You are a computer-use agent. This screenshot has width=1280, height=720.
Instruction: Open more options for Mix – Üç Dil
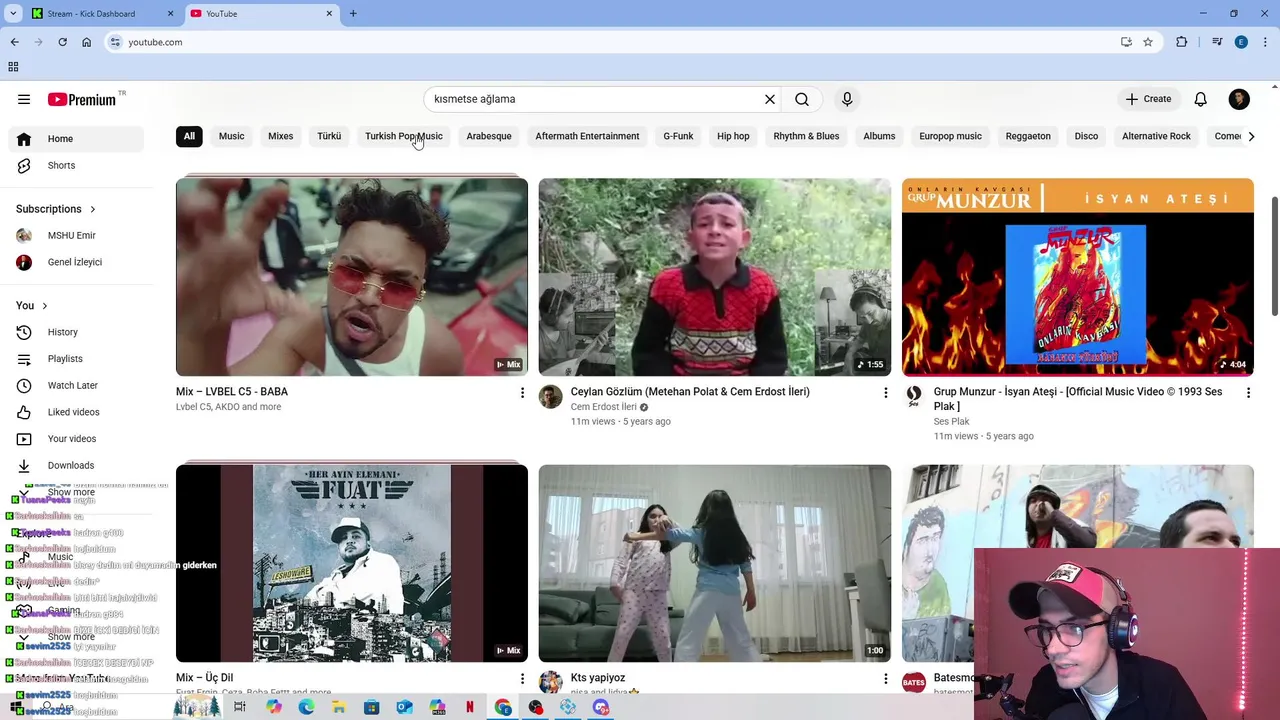(522, 679)
